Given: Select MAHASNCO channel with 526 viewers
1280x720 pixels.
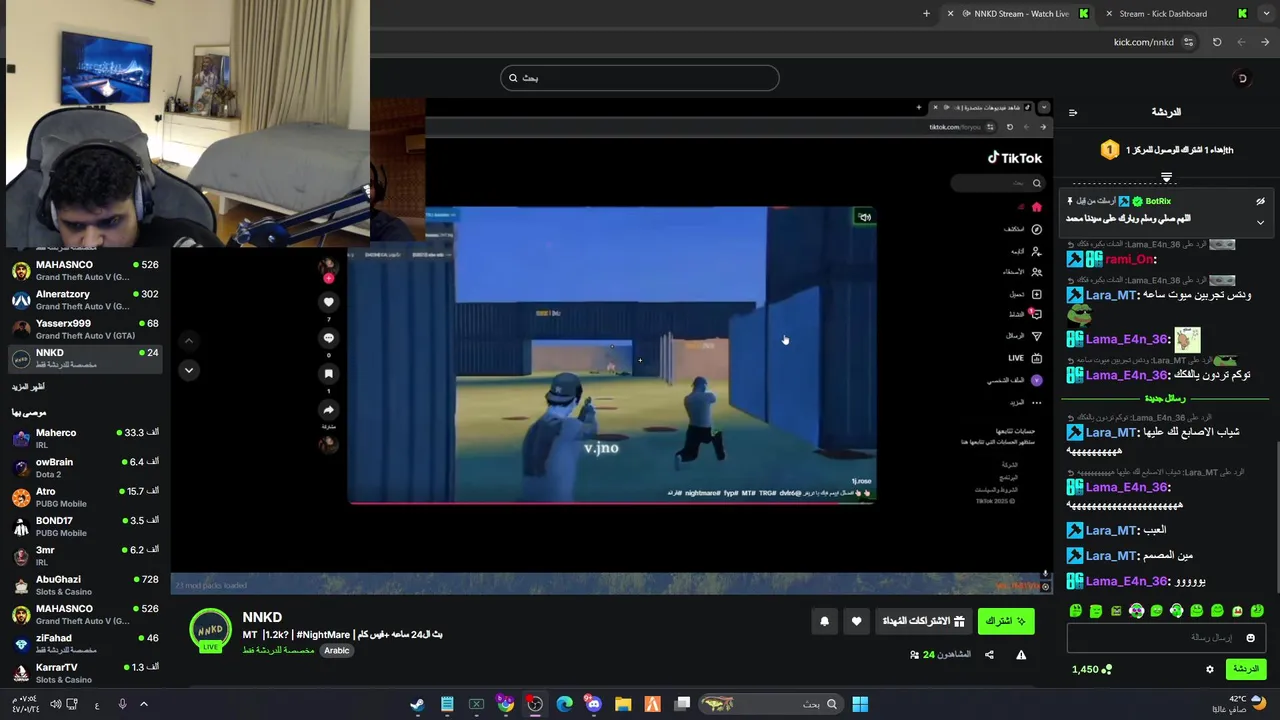Looking at the screenshot, I should [85, 271].
